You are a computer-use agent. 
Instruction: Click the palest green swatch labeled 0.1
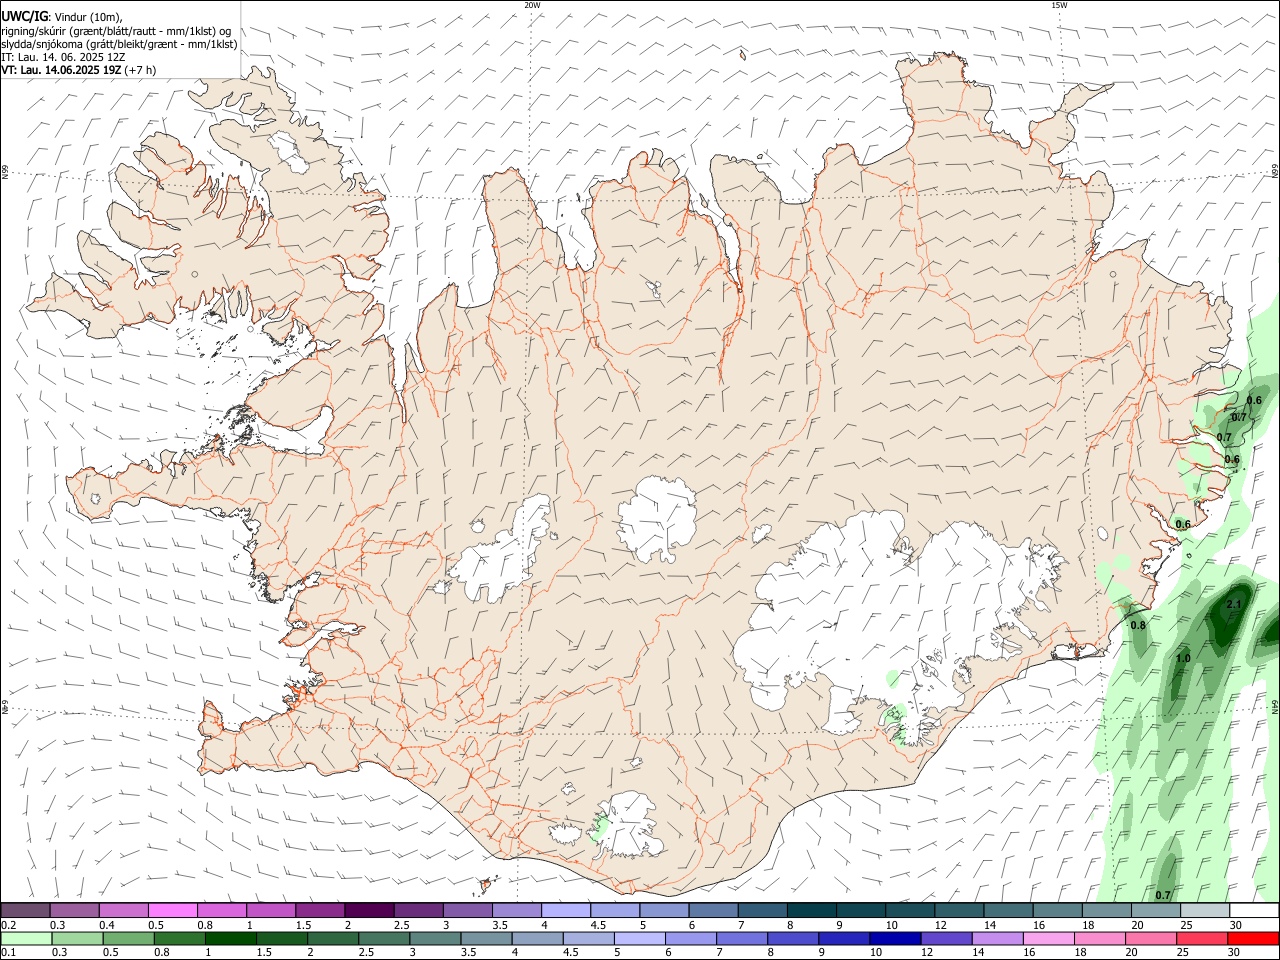pyautogui.click(x=25, y=939)
